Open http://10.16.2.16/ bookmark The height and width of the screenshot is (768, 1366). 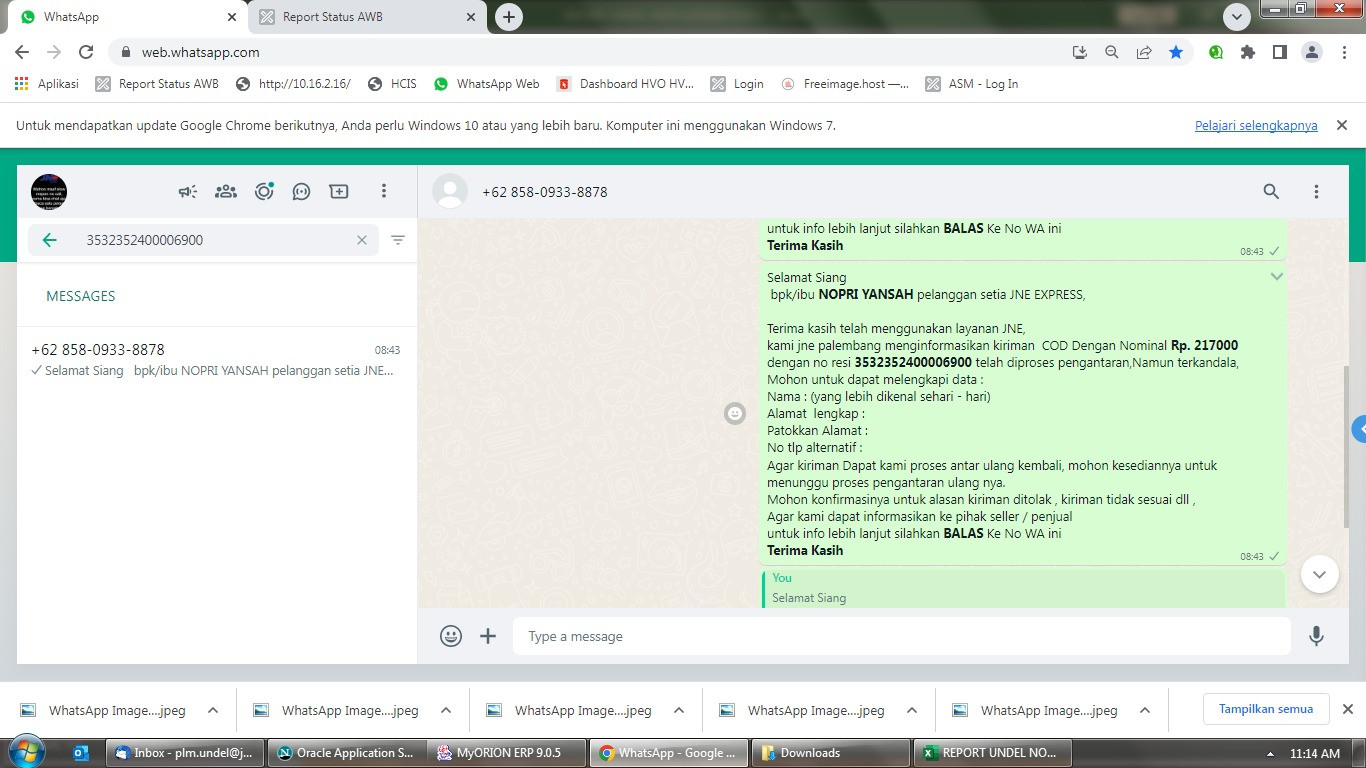pos(293,84)
